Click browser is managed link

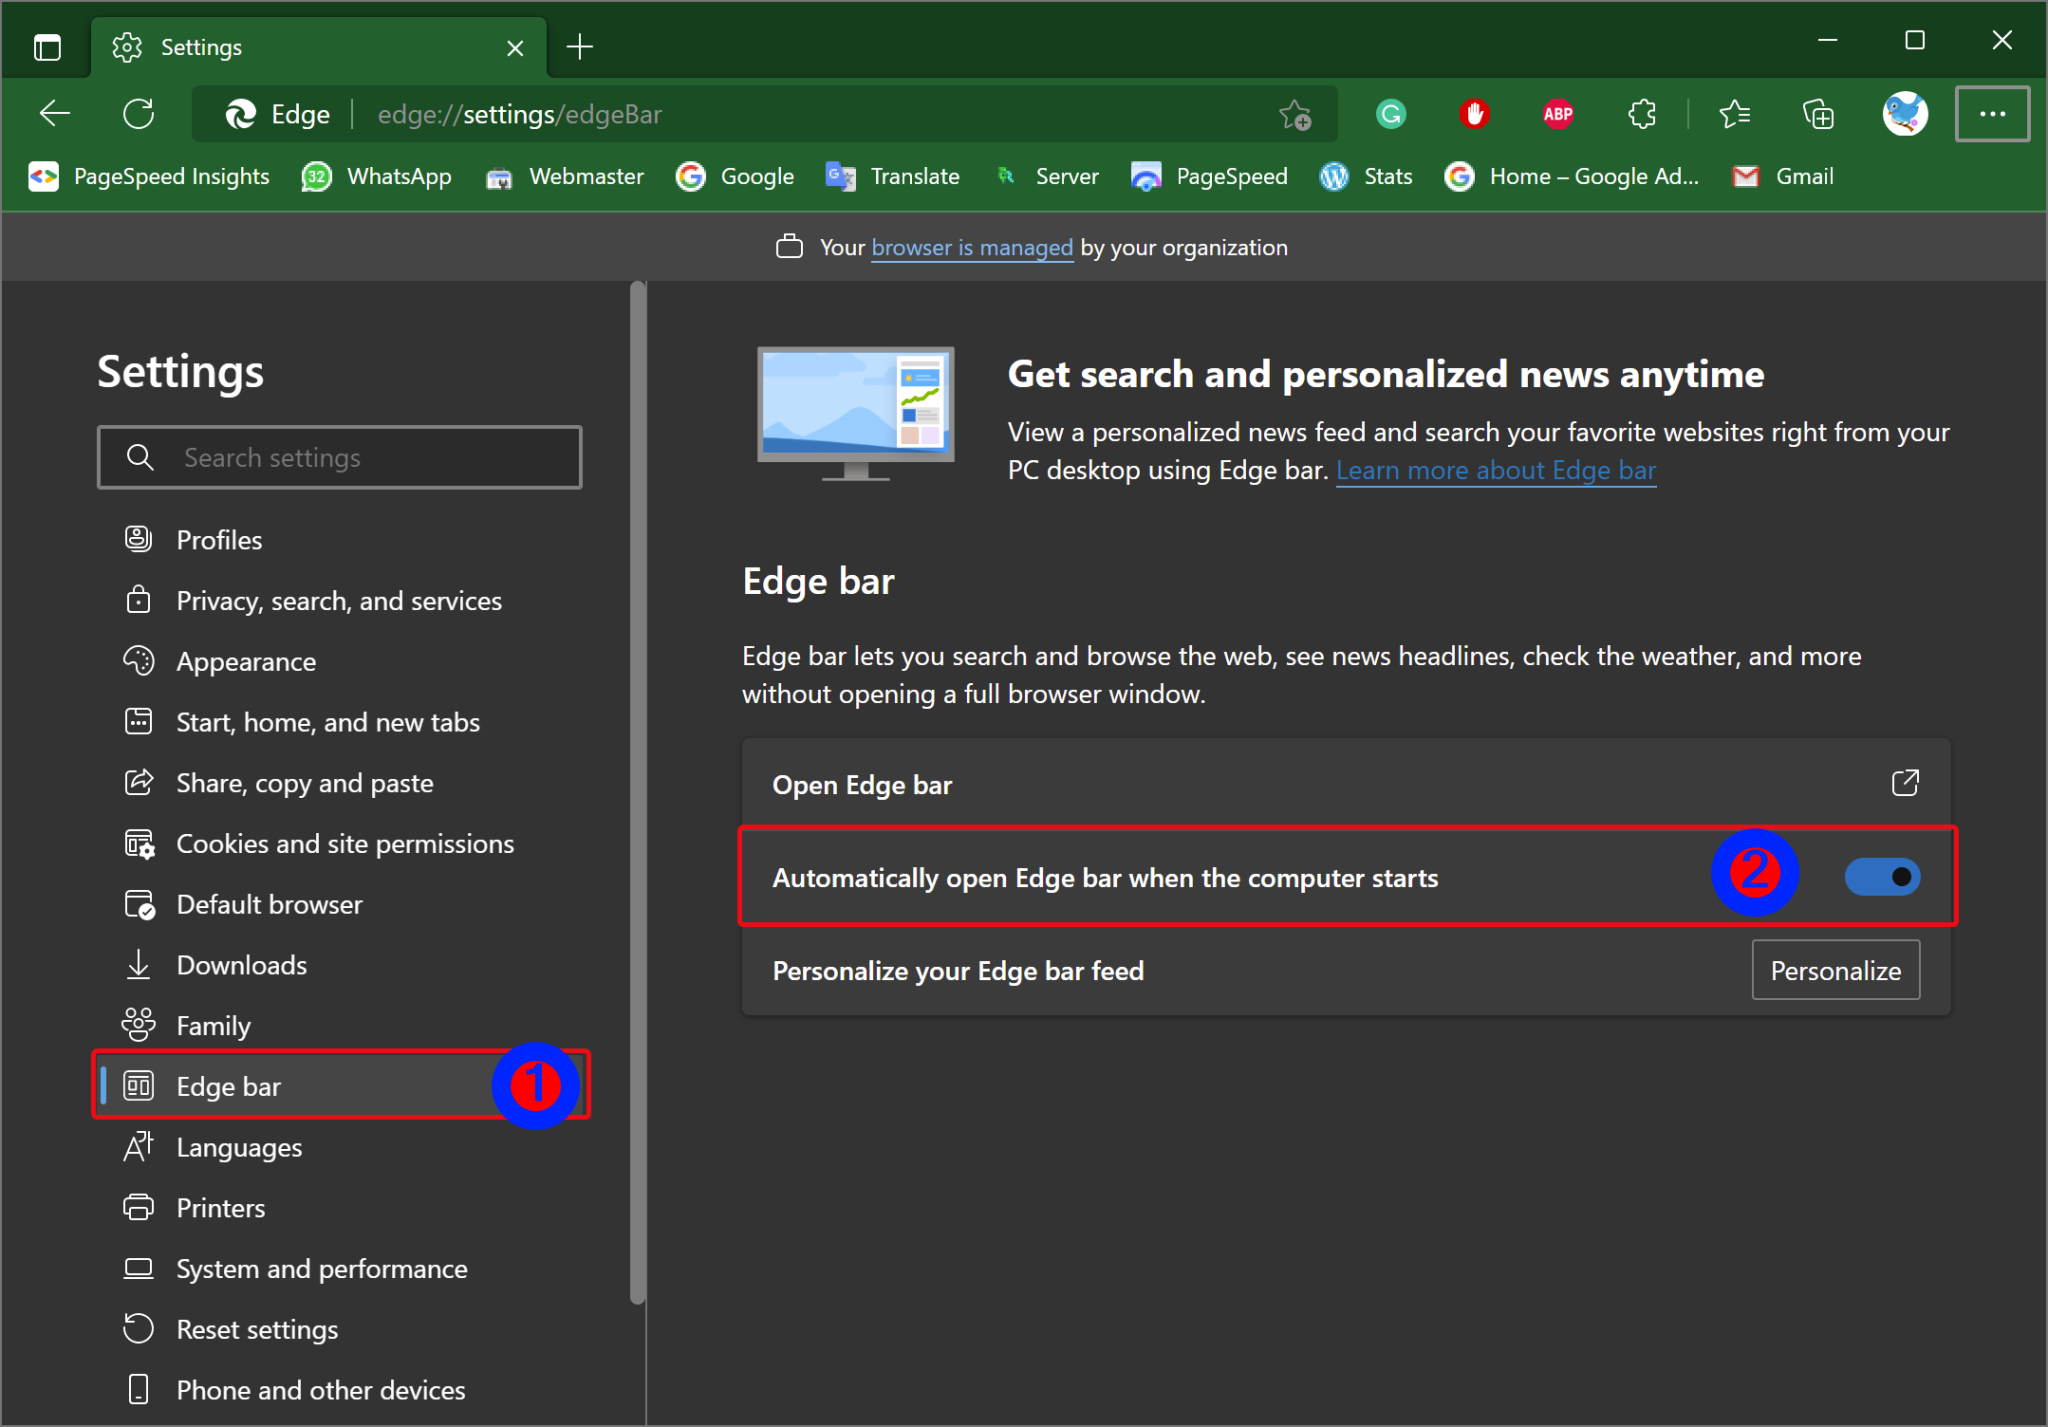972,247
